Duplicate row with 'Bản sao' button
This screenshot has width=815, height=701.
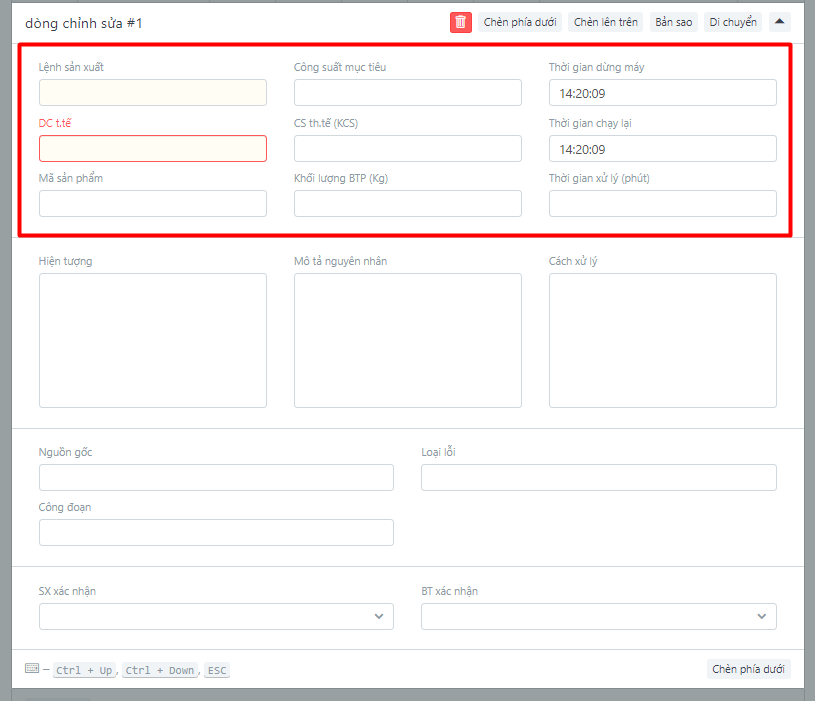673,22
